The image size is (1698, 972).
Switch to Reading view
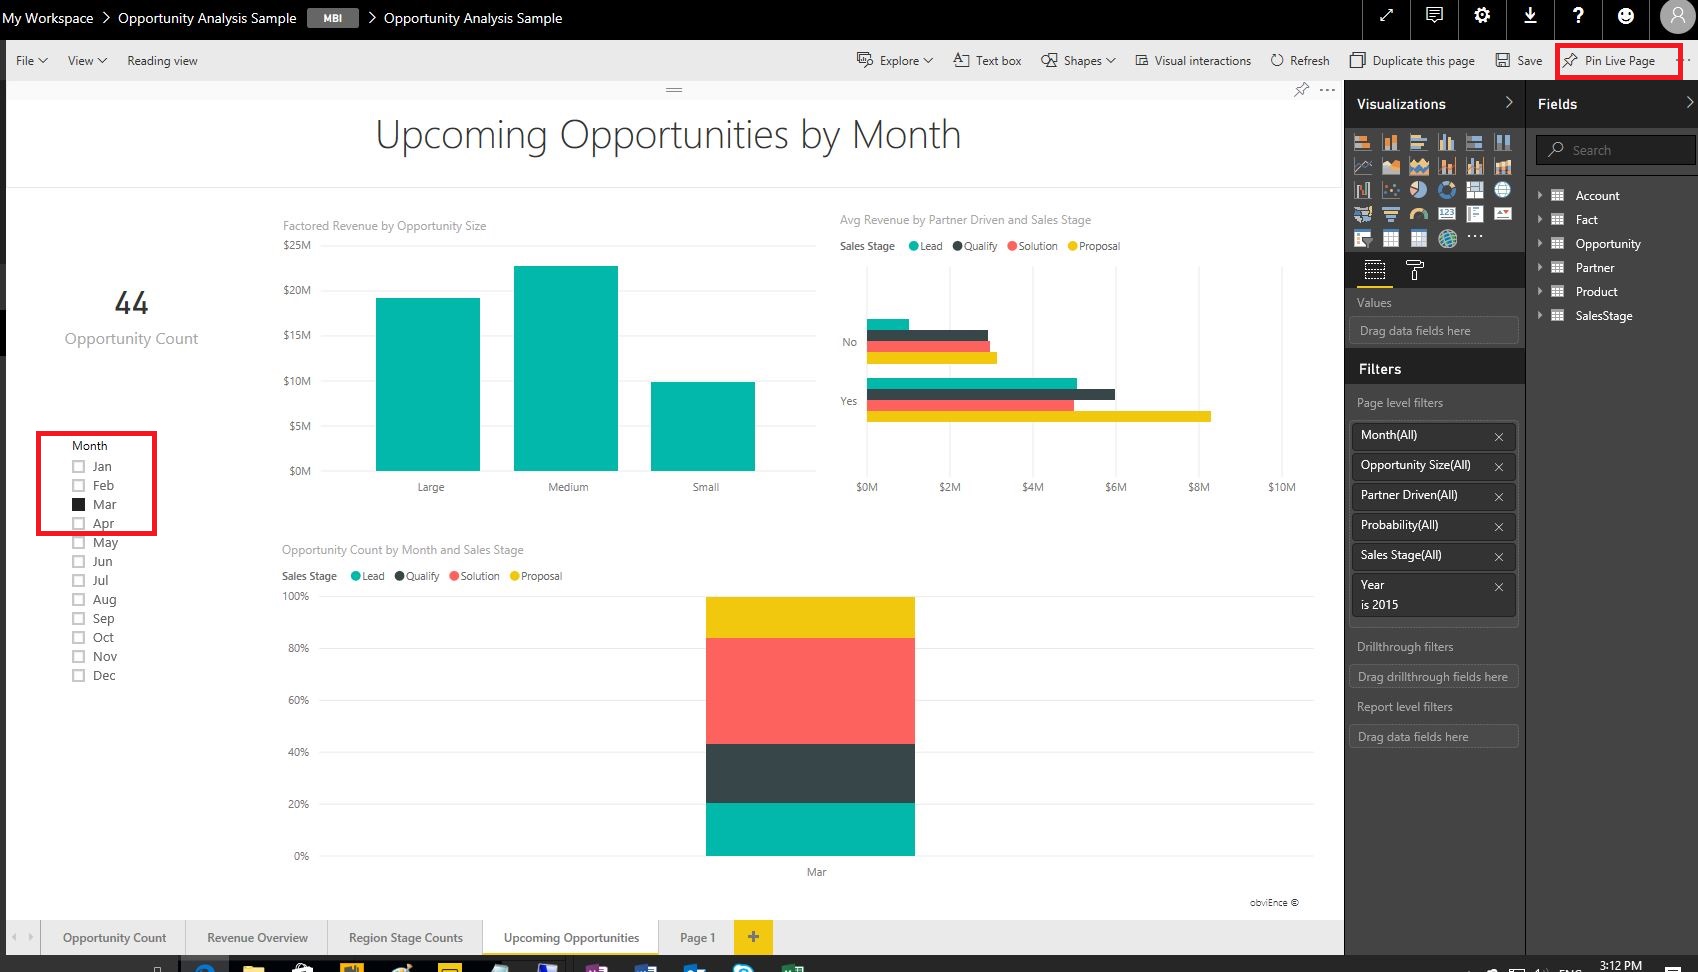(x=162, y=61)
